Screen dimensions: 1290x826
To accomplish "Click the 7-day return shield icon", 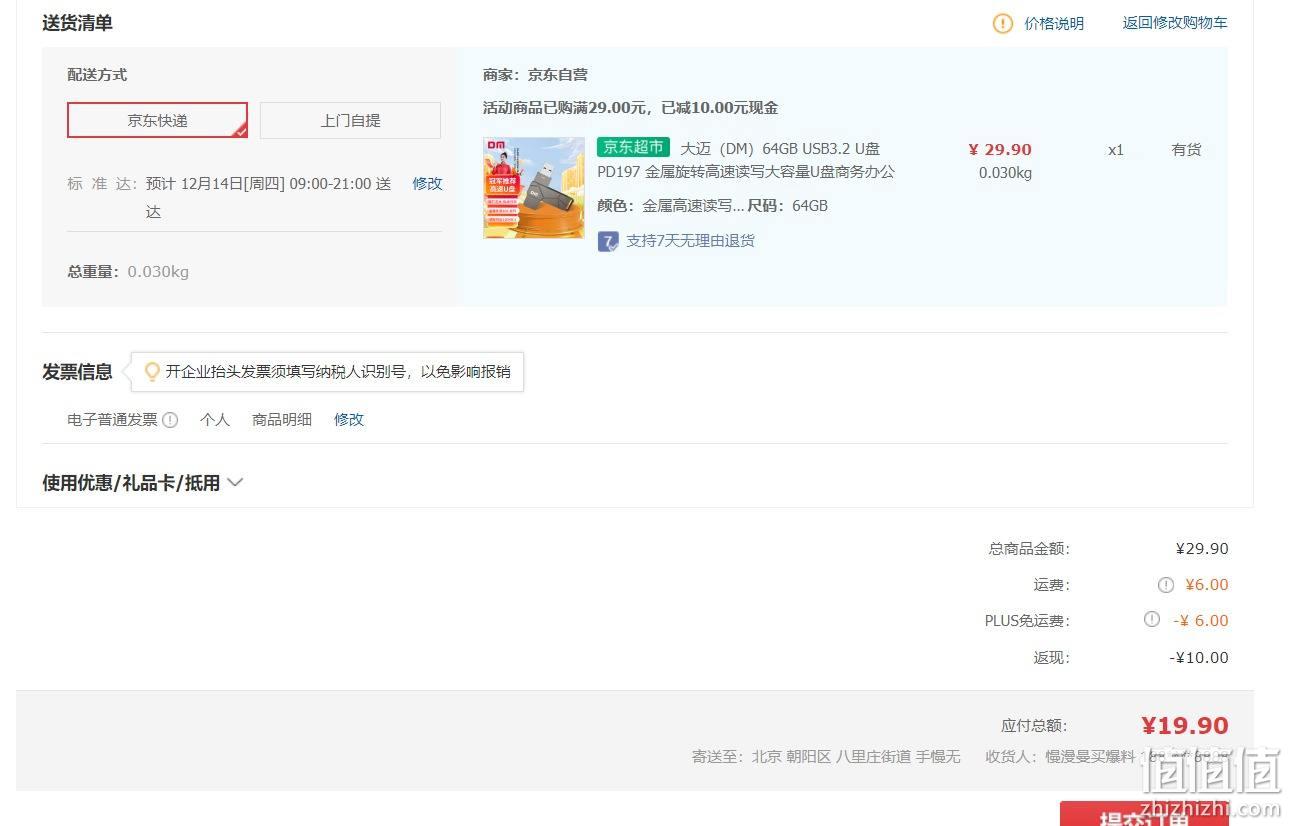I will pos(608,241).
